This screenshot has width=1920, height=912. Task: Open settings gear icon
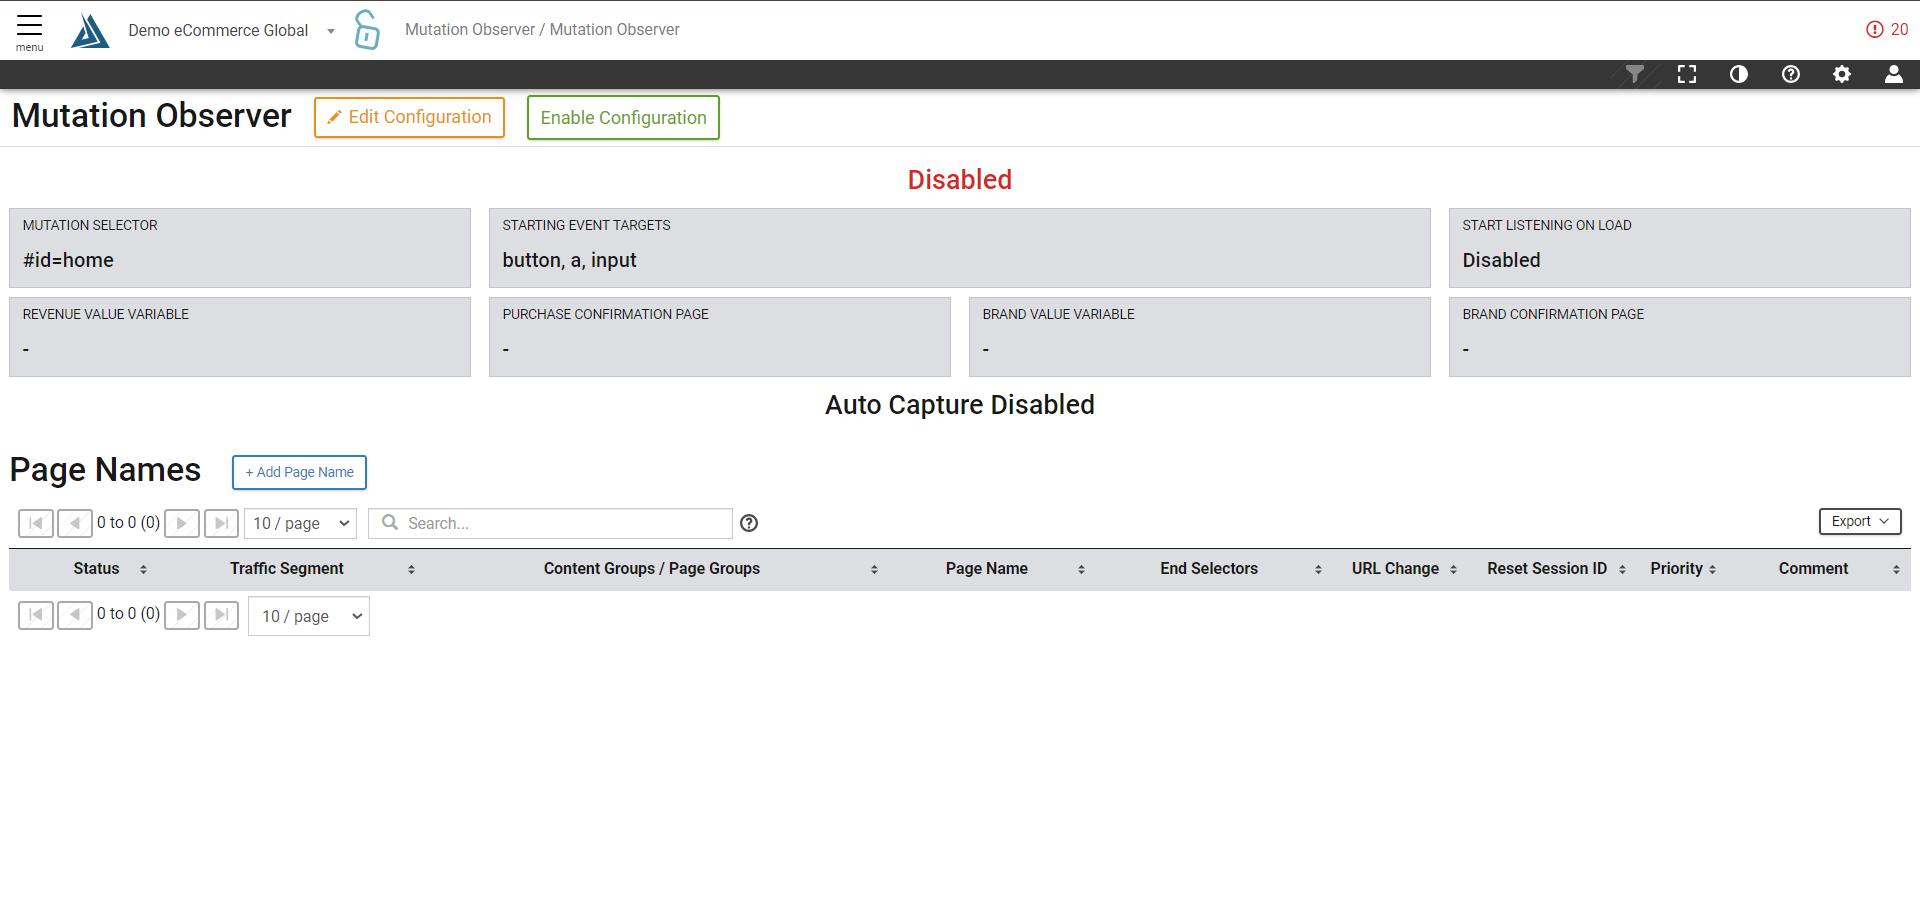point(1841,74)
